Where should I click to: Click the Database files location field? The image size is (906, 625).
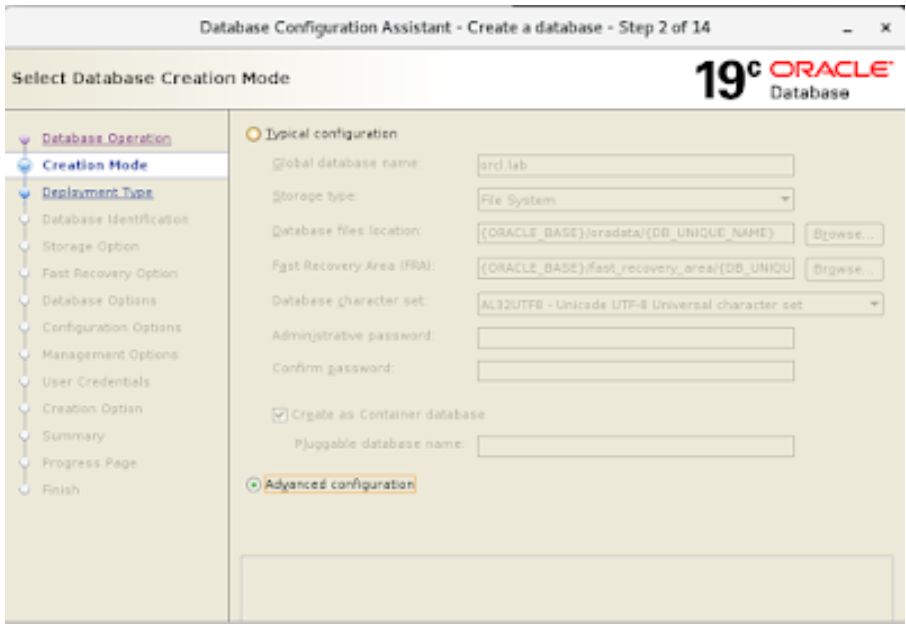(636, 233)
